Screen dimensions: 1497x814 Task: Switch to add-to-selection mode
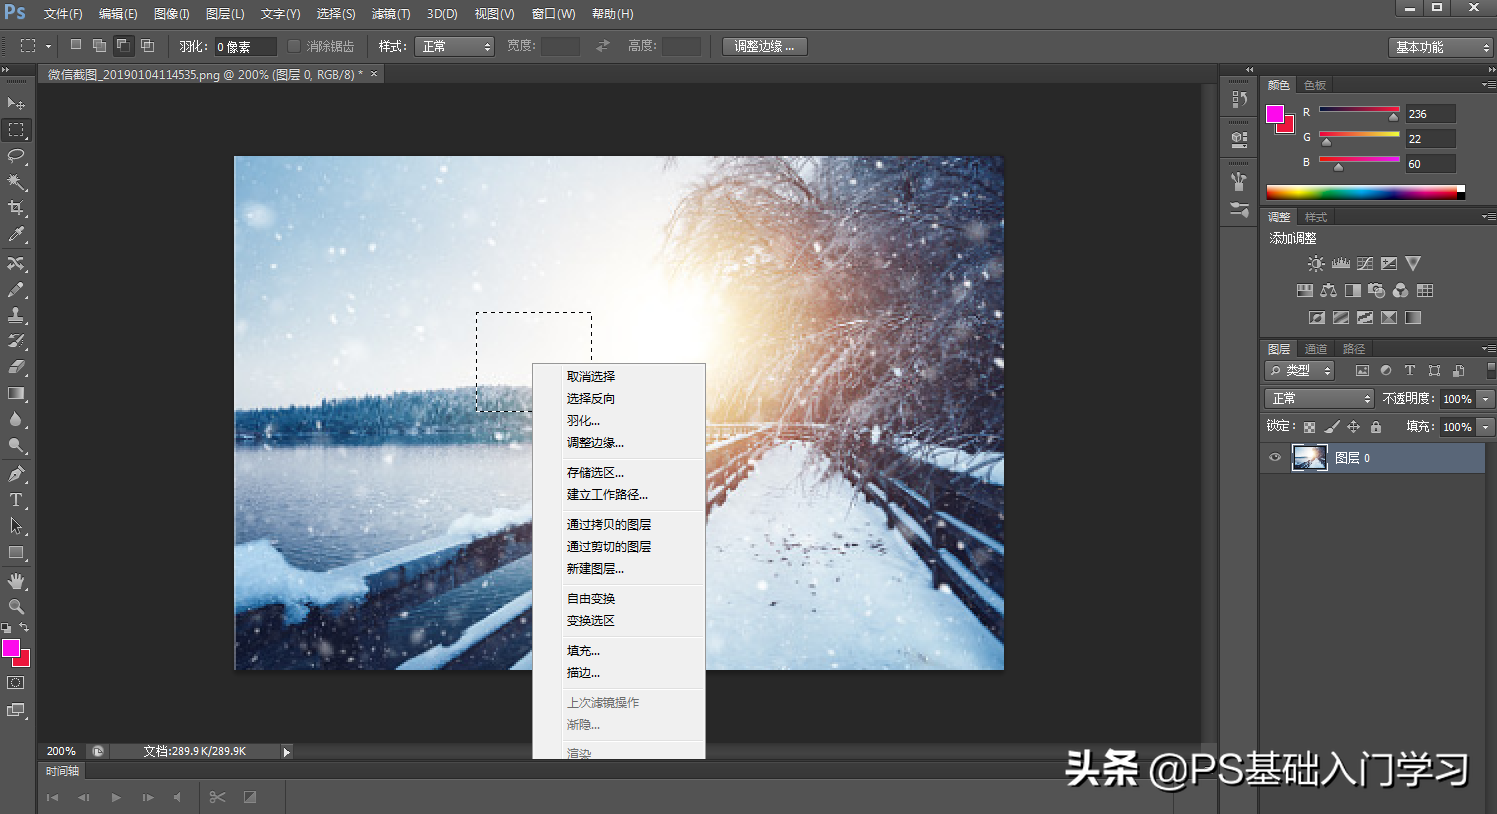coord(99,46)
